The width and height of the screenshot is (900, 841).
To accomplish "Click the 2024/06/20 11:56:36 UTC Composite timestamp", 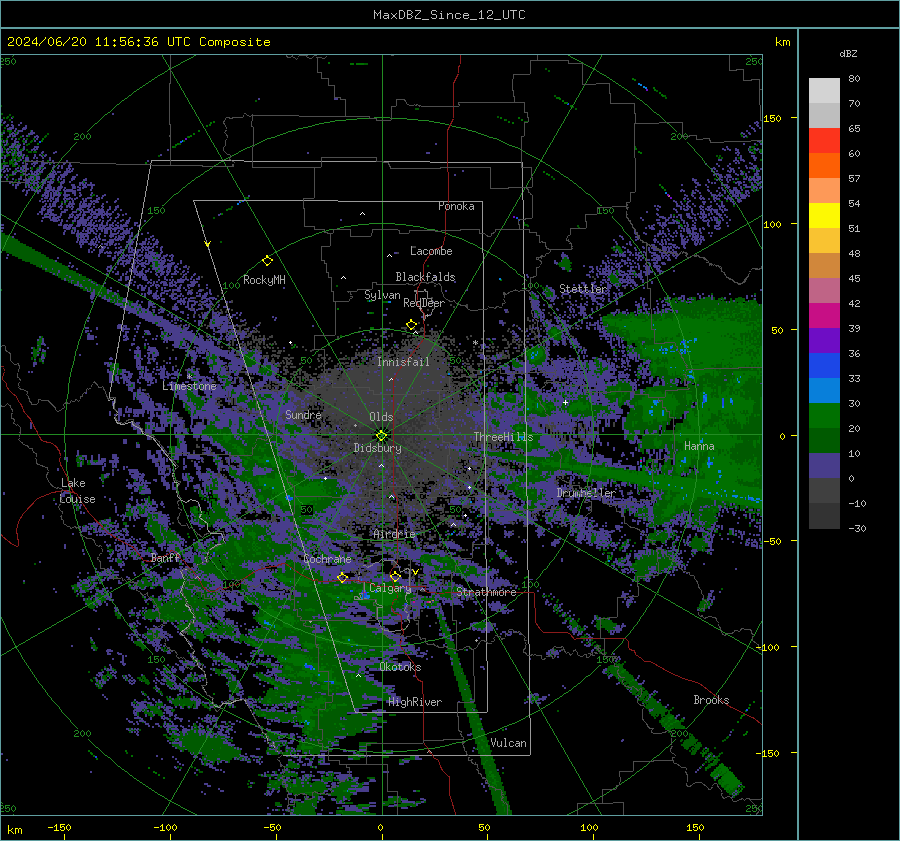I will [x=138, y=42].
